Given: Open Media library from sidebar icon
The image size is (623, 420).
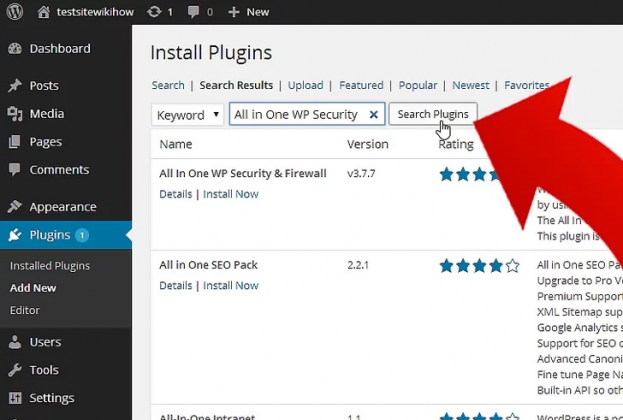Looking at the screenshot, I should click(15, 114).
